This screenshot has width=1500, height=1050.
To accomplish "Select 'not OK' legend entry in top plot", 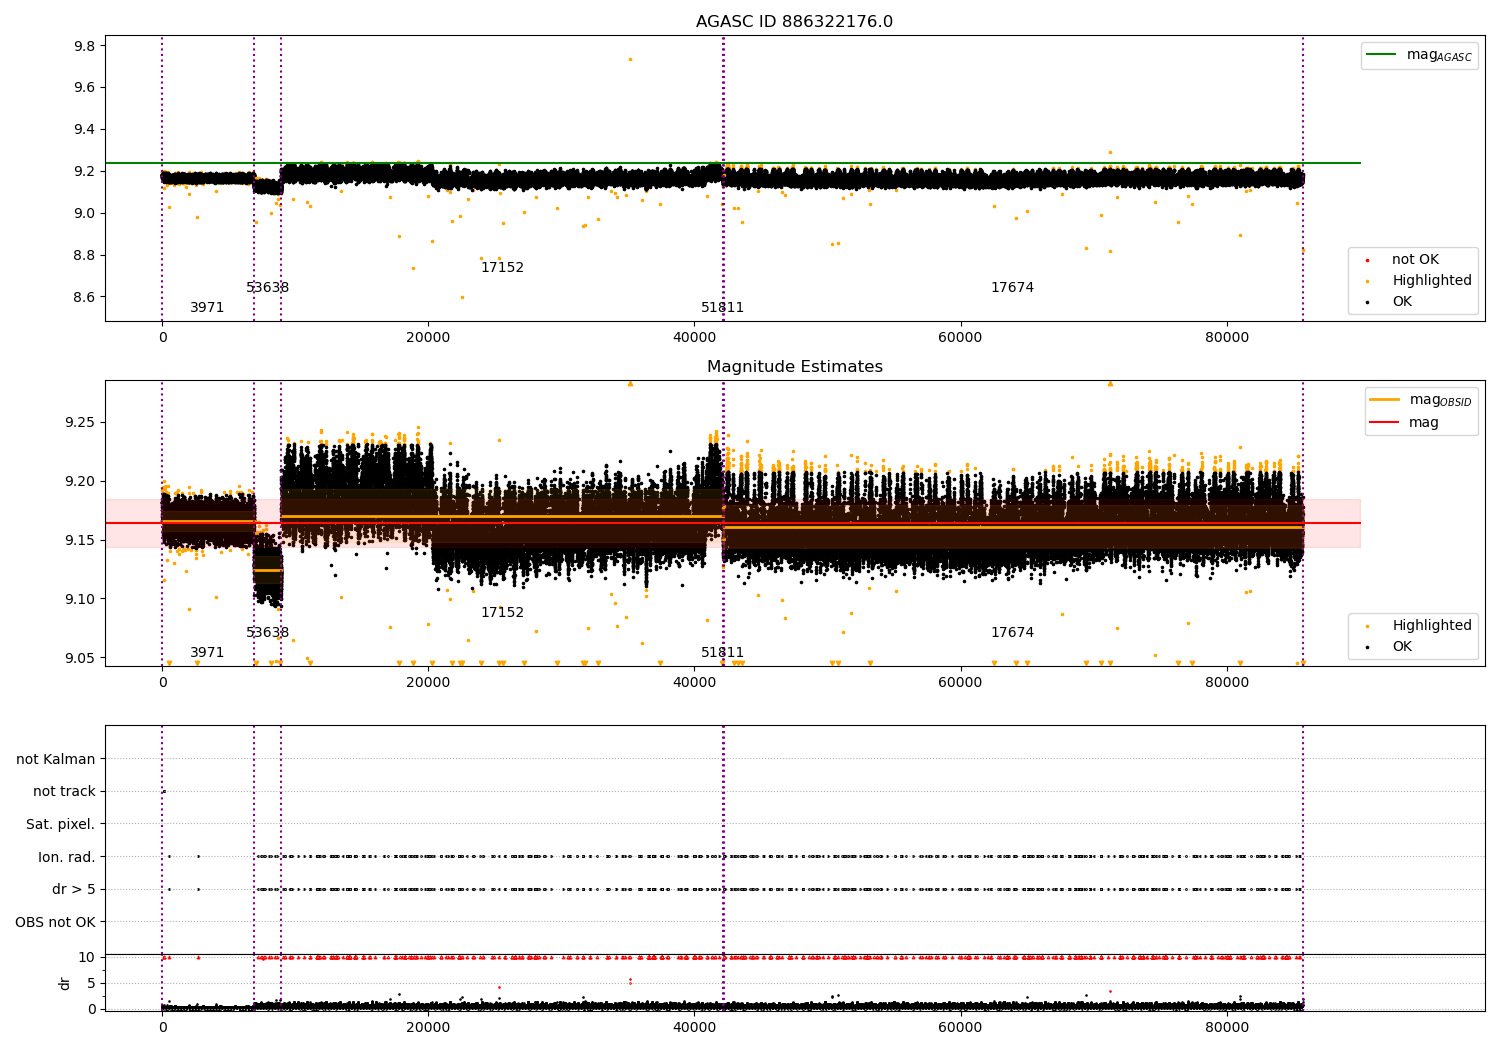I will click(1415, 260).
